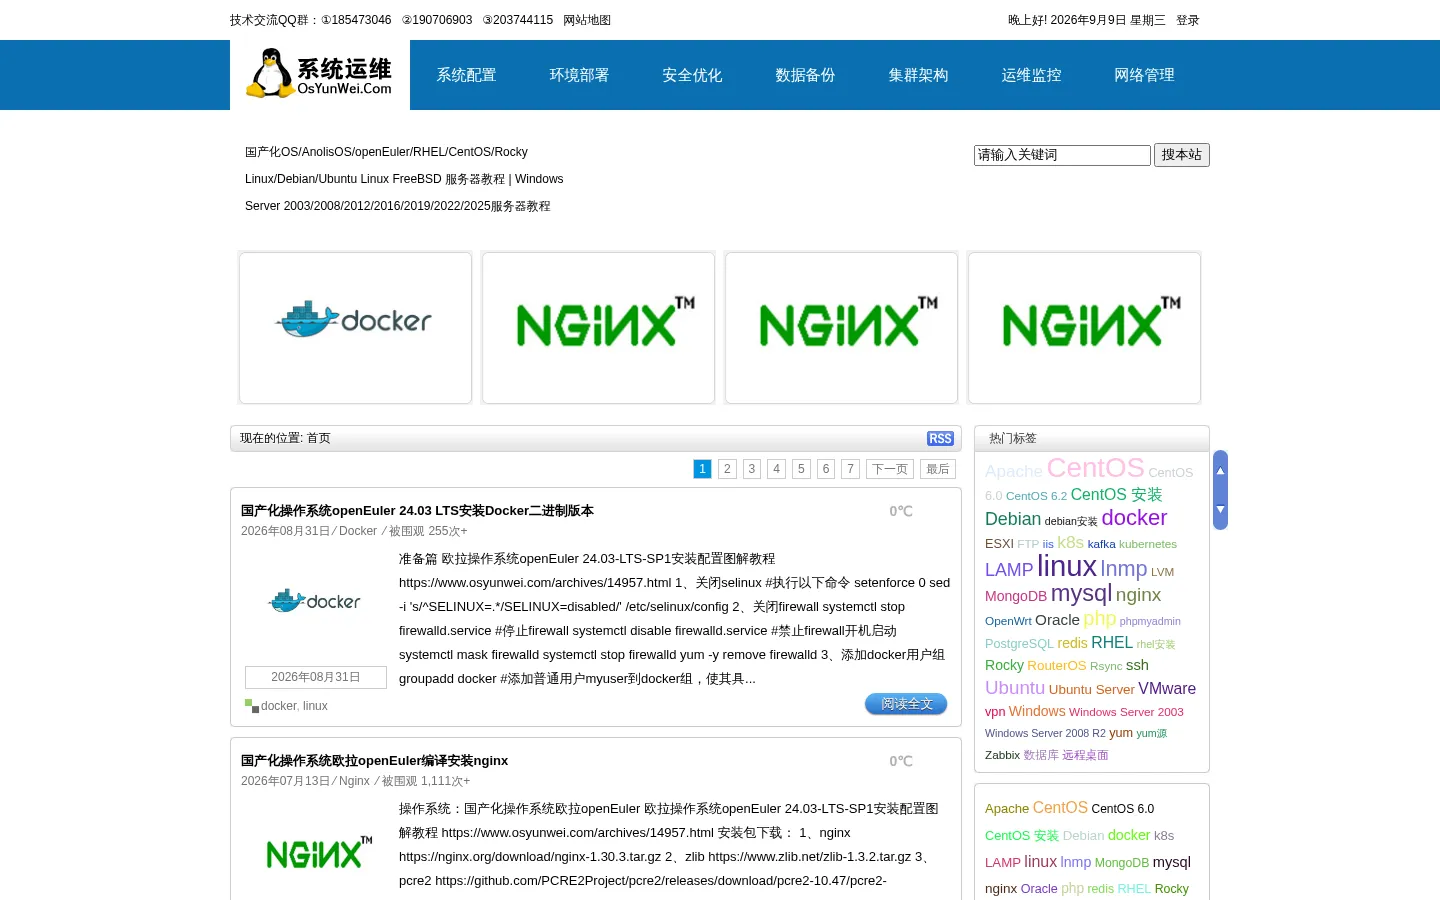Select the Ubuntu Server tag in 热门标签
Screen dimensions: 1440x900
1091,690
